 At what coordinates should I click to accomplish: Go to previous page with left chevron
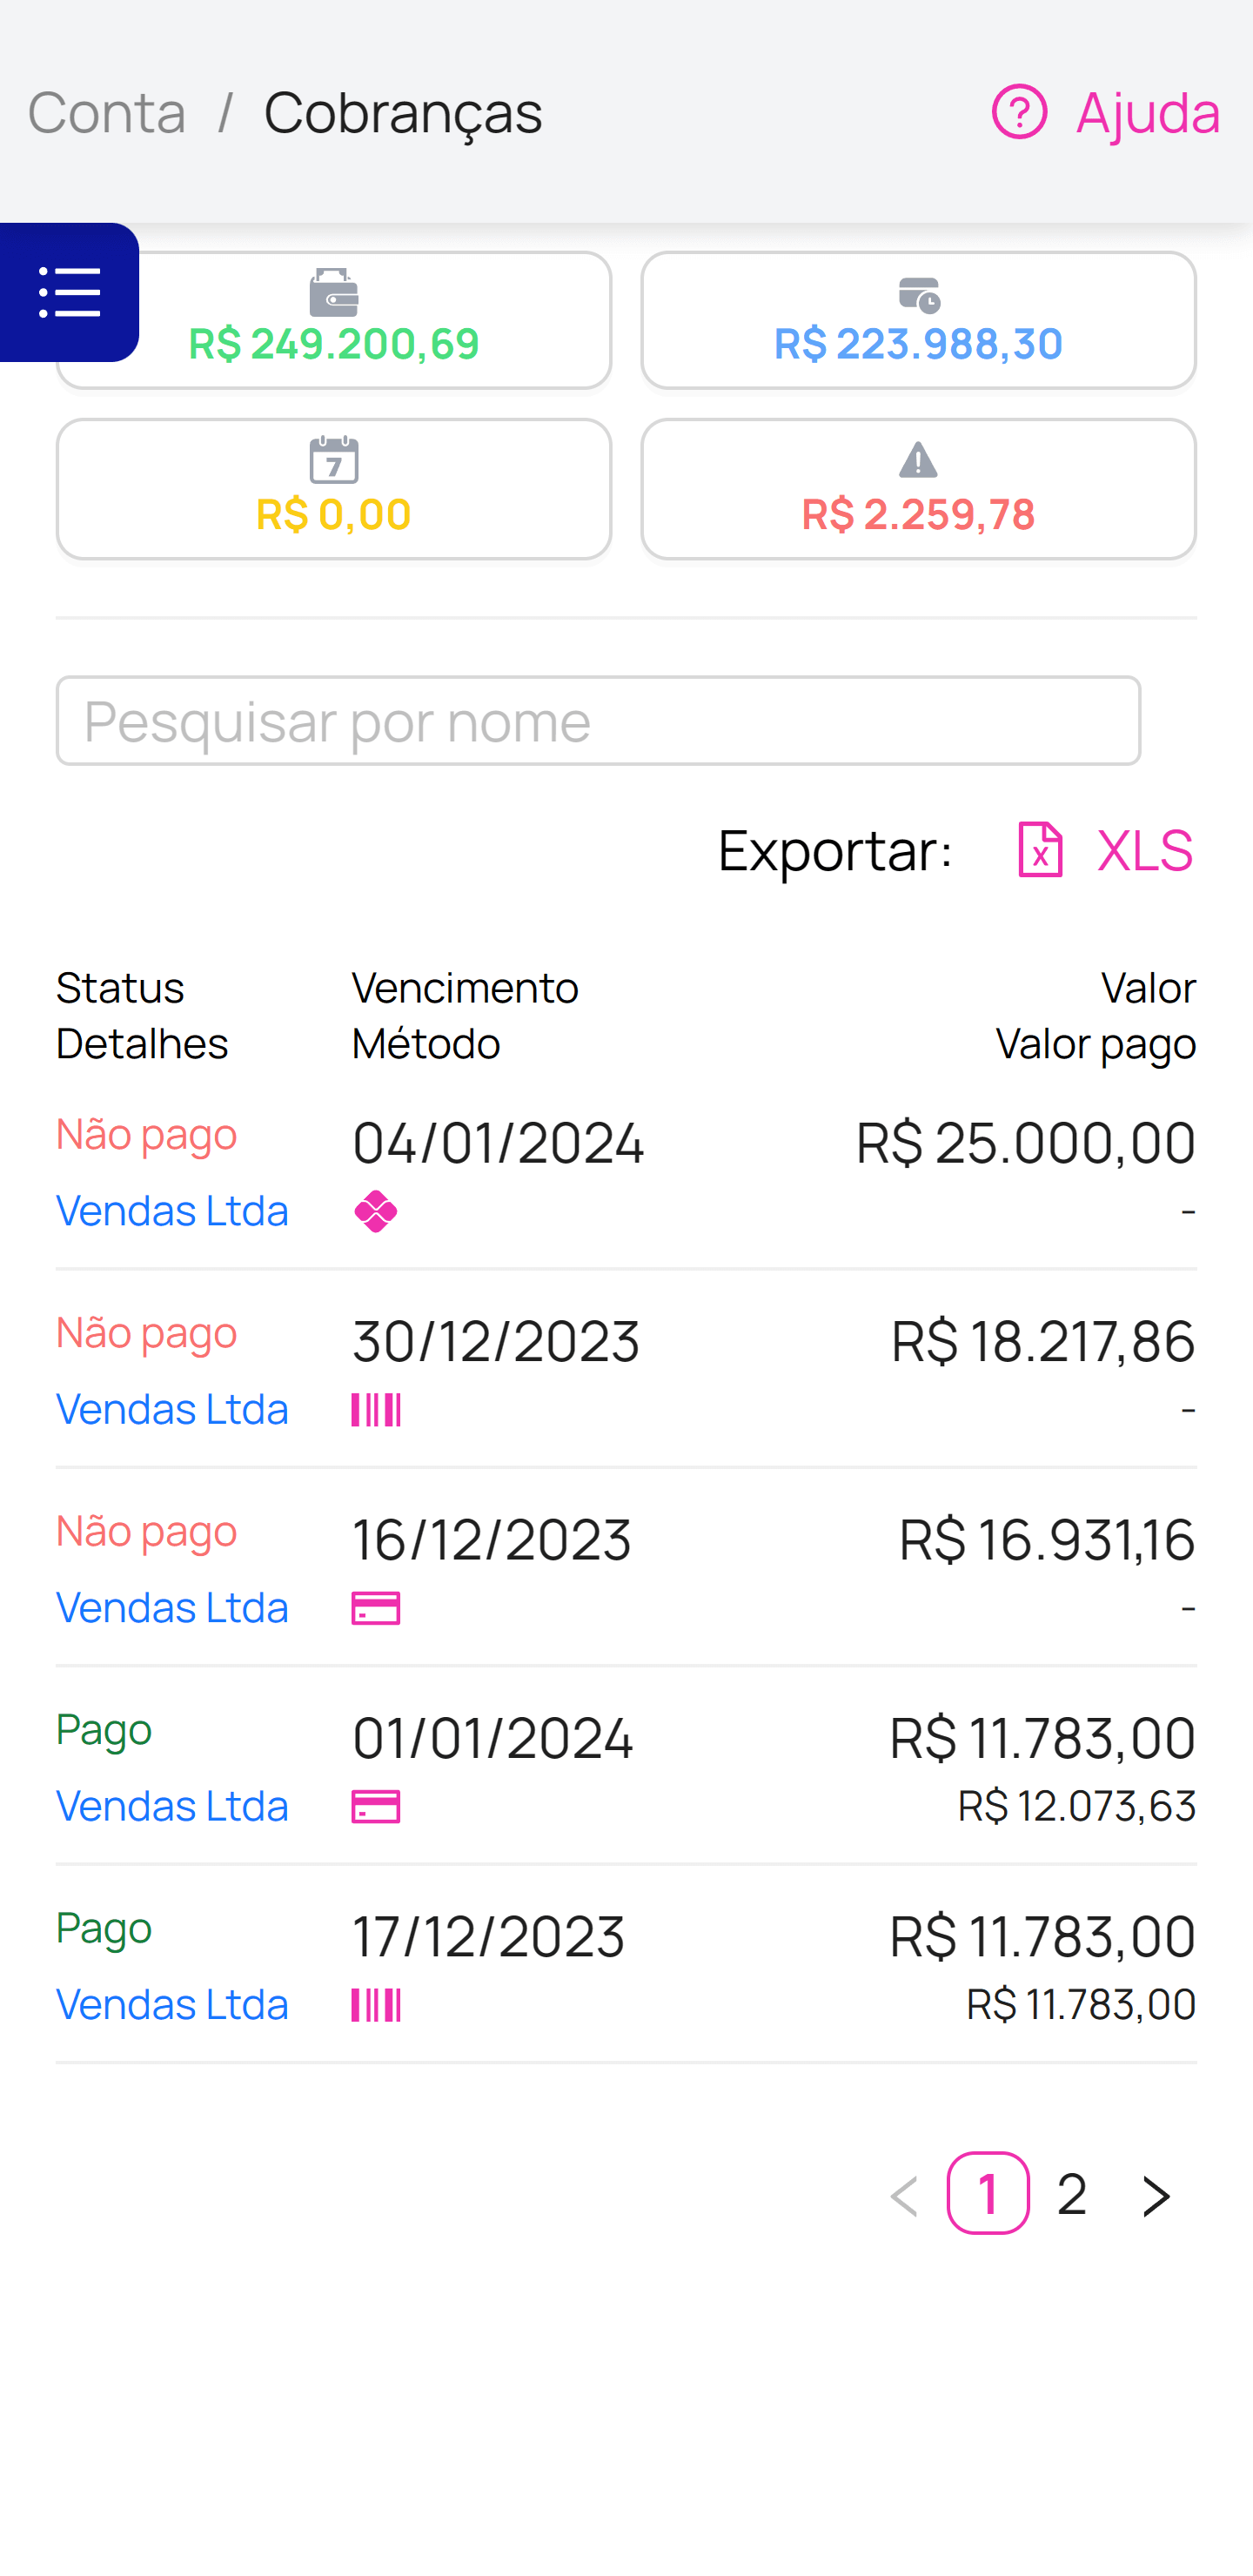pos(904,2195)
